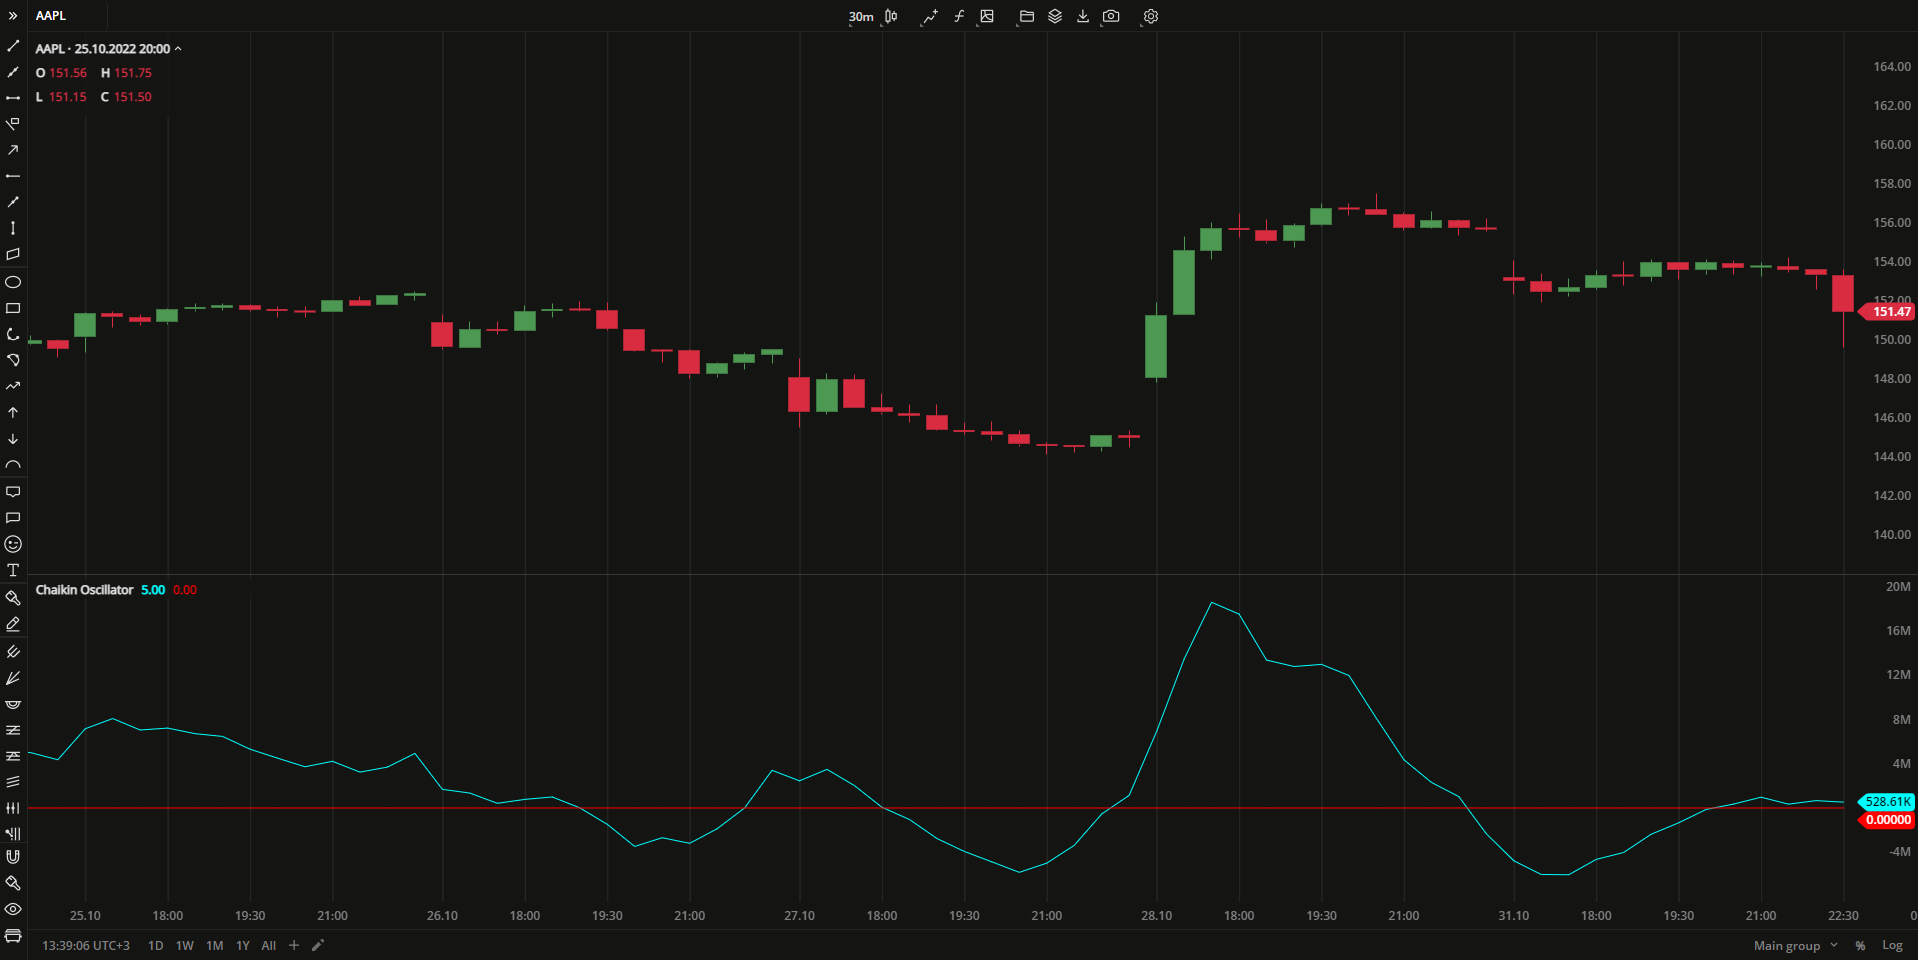Open the 30m timeframe dropdown
1918x960 pixels.
coord(861,16)
